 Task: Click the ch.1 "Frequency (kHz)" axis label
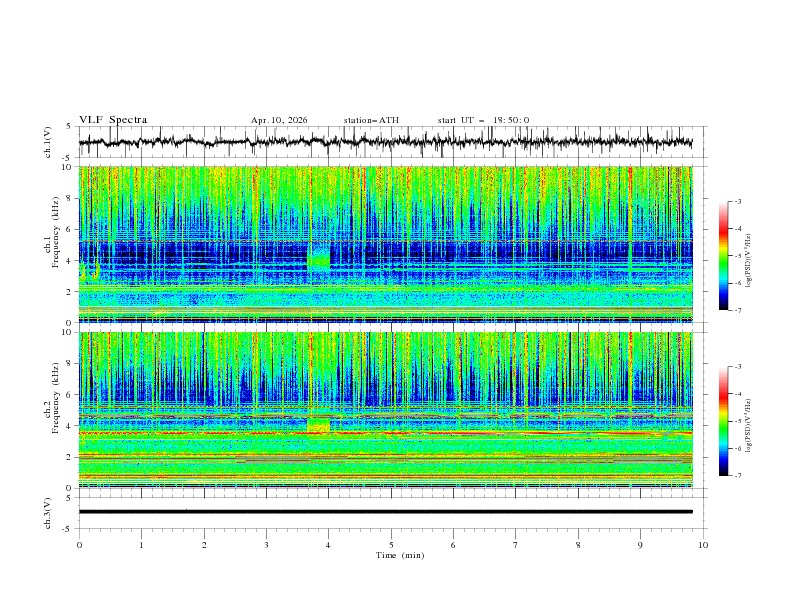click(56, 232)
